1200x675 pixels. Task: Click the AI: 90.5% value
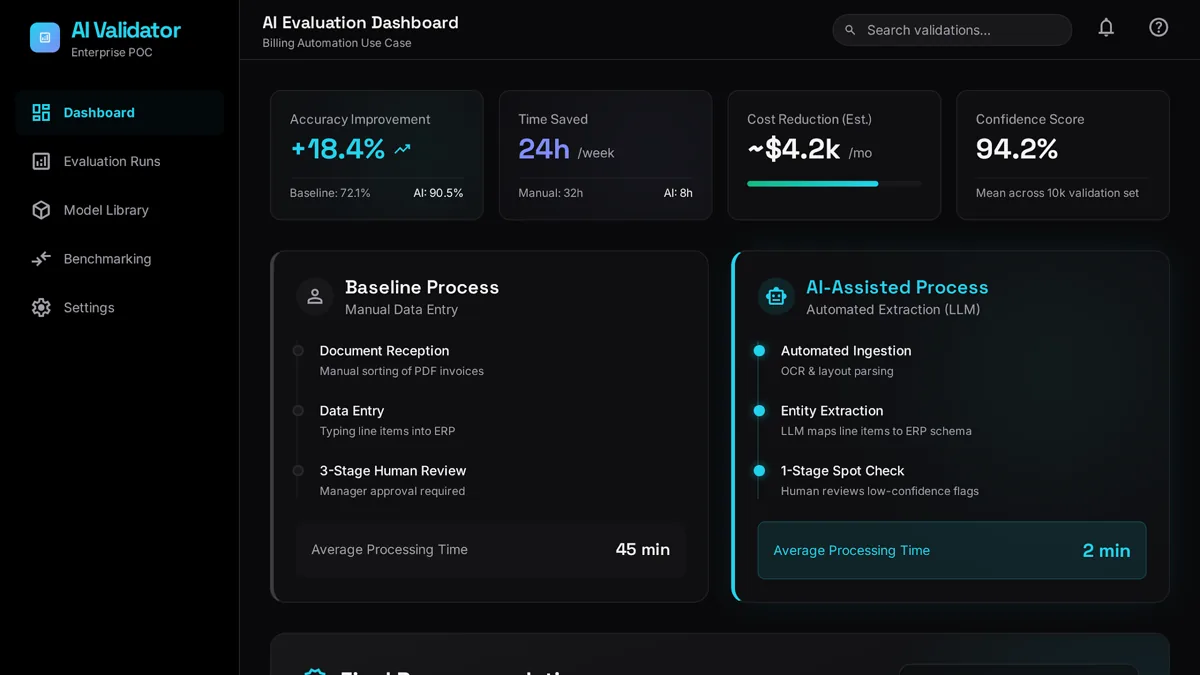[438, 193]
